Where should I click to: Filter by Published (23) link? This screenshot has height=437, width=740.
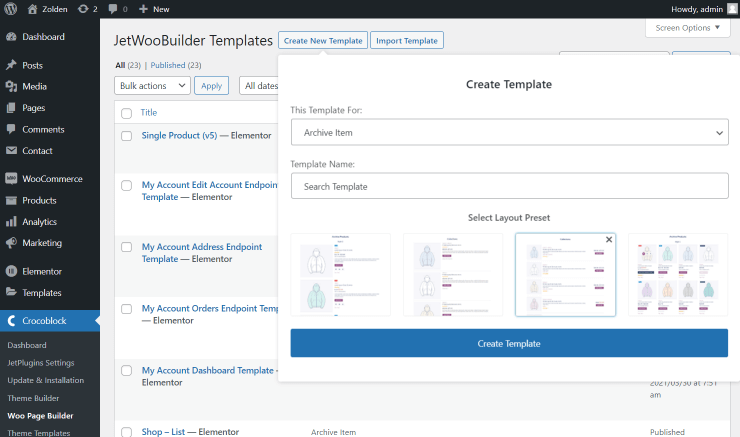click(176, 65)
